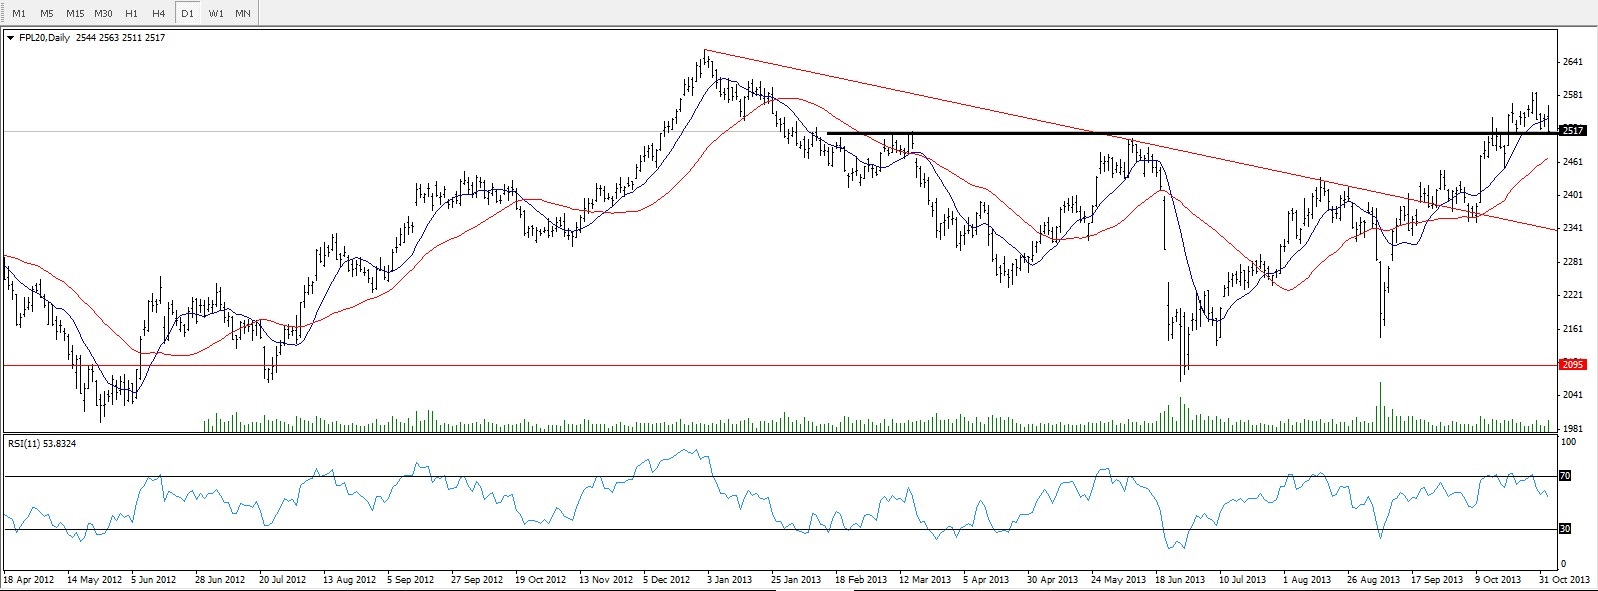Set chart period to M15
The width and height of the screenshot is (1598, 591).
click(x=75, y=13)
